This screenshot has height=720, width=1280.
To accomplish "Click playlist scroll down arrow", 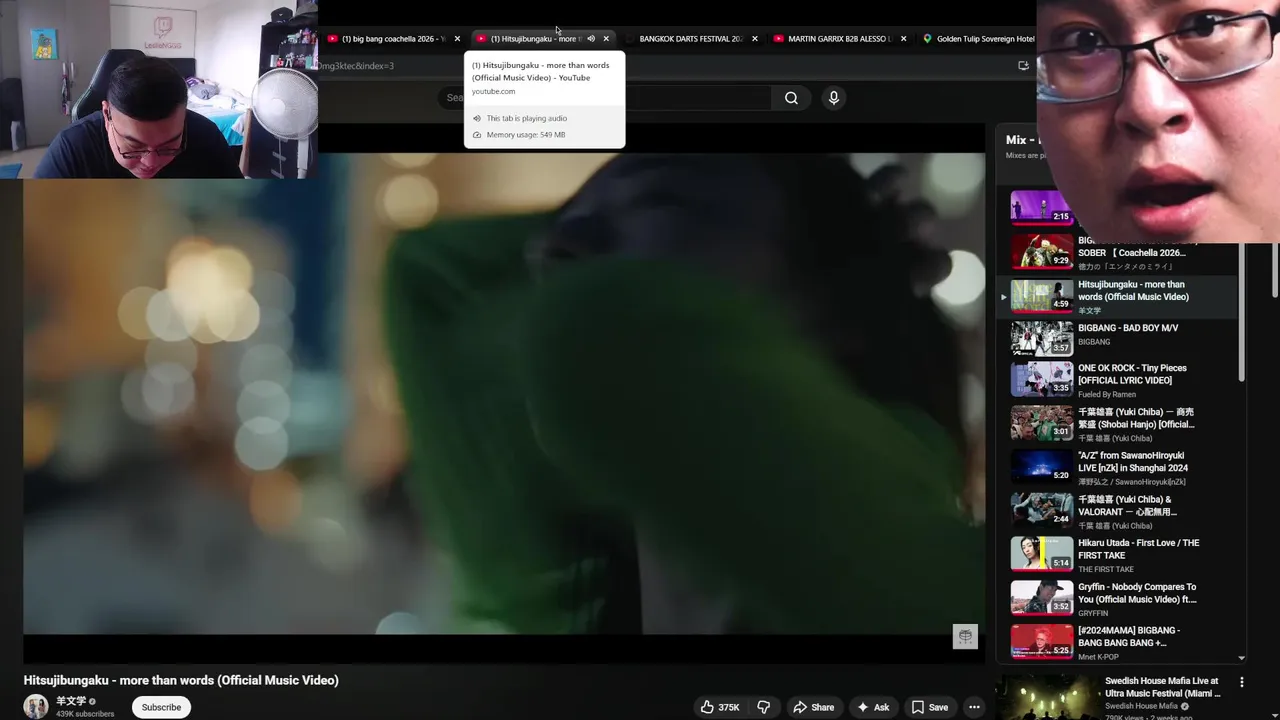I will point(1242,658).
